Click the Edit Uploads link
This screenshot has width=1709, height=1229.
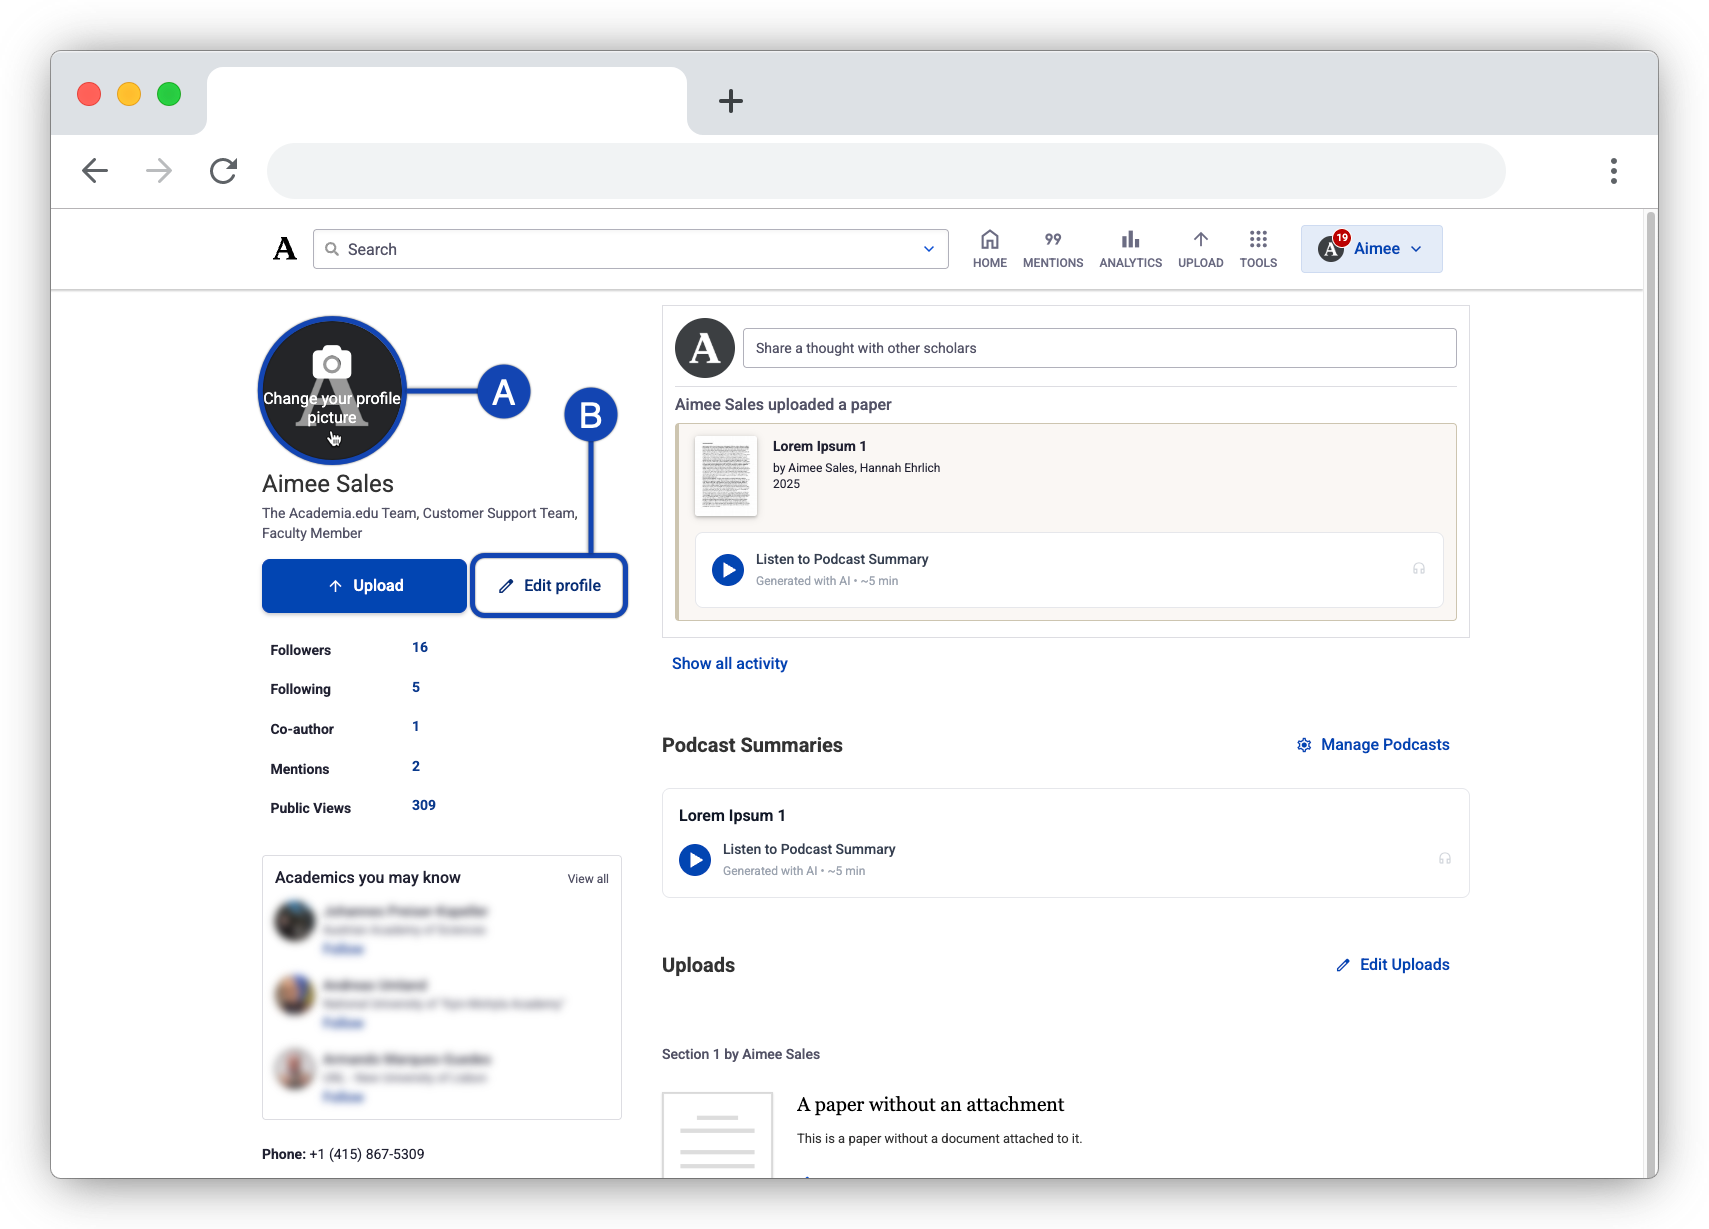tap(1392, 965)
